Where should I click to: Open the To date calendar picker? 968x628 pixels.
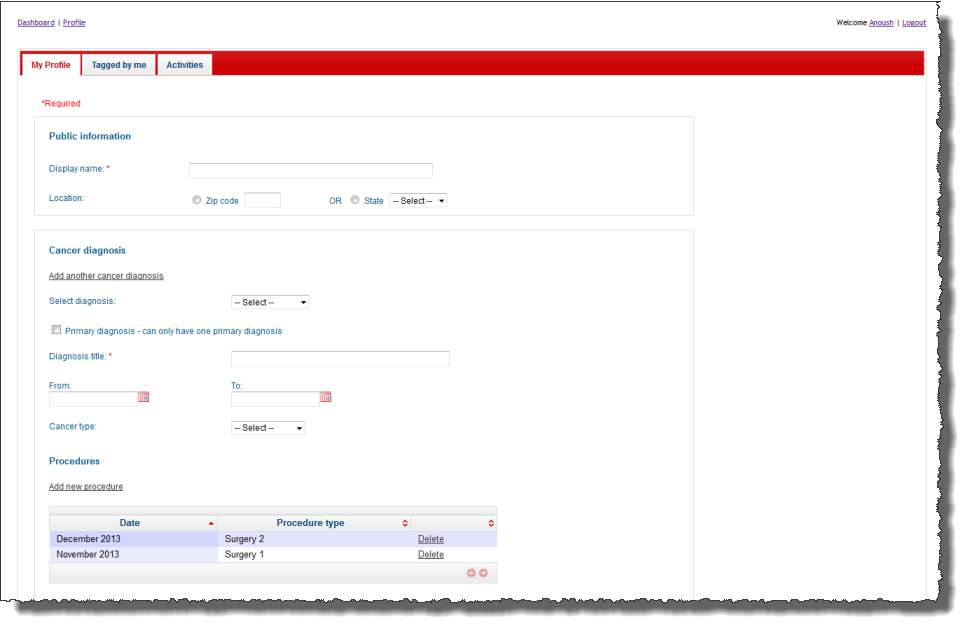[x=325, y=397]
